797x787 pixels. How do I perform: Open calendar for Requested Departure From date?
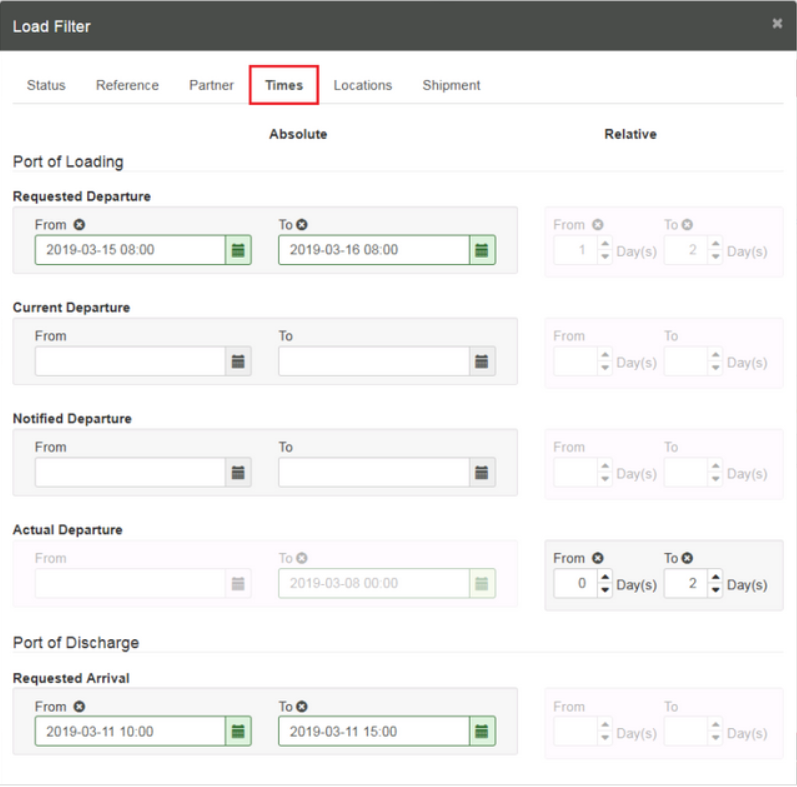pos(238,250)
